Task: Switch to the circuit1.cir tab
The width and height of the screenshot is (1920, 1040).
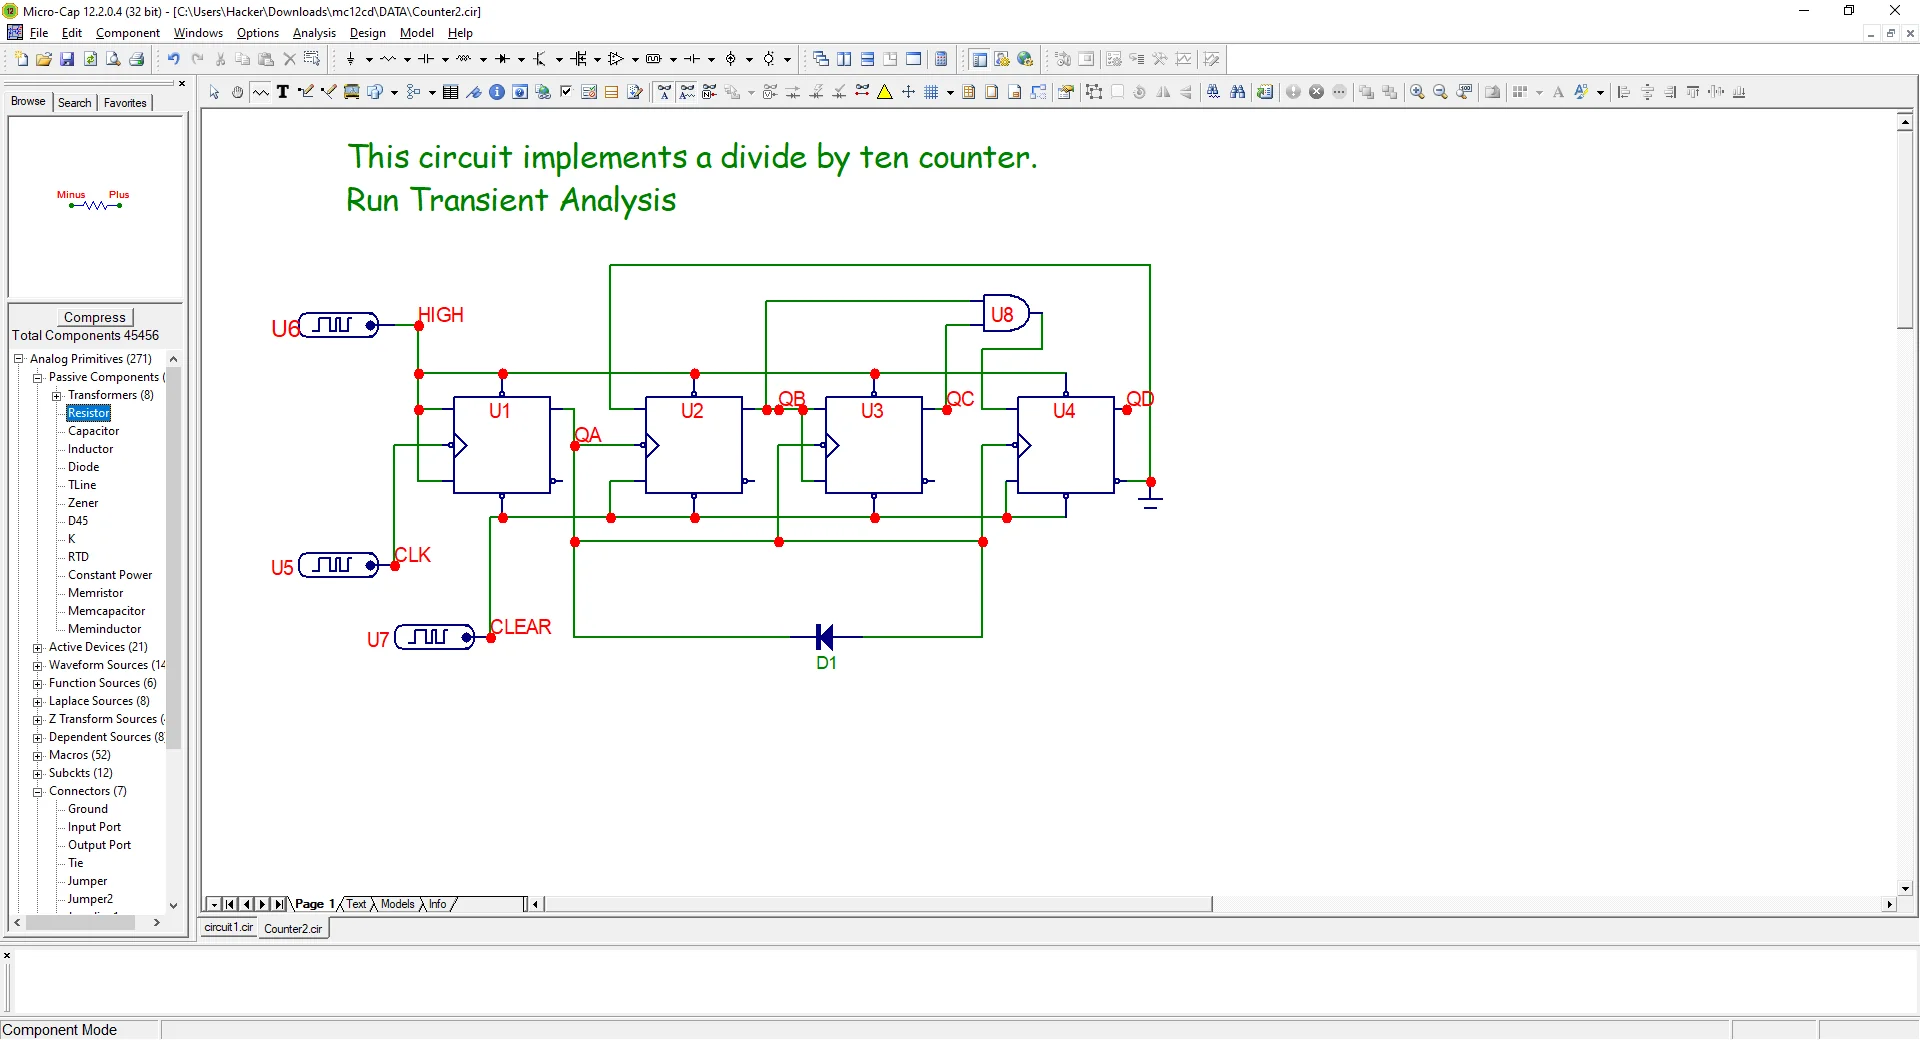Action: tap(227, 928)
